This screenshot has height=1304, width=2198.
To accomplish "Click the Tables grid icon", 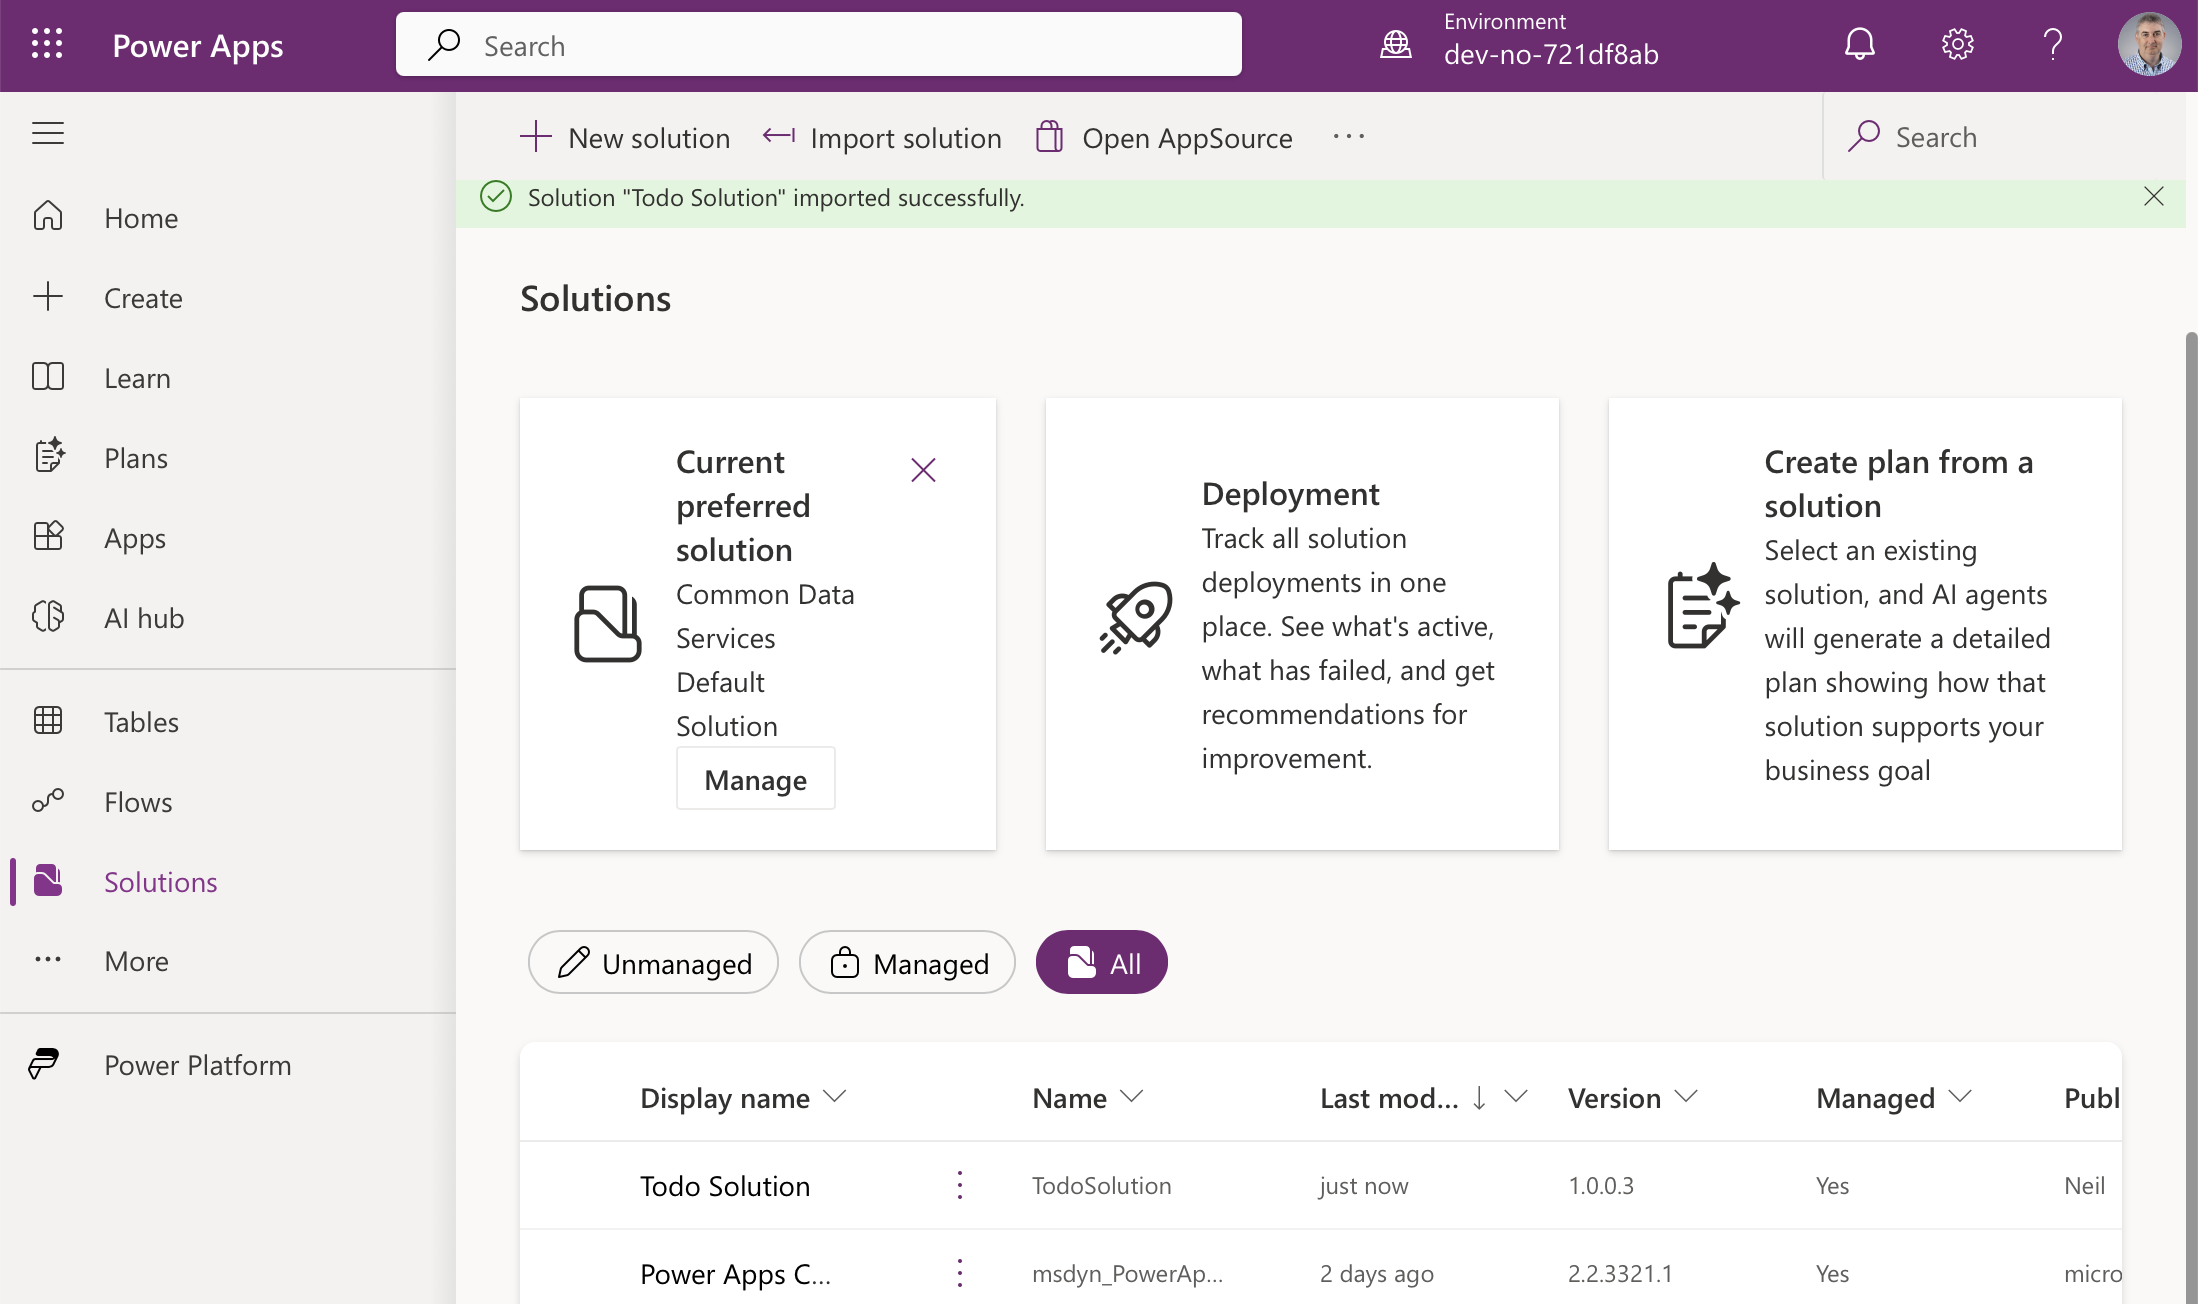I will click(48, 721).
